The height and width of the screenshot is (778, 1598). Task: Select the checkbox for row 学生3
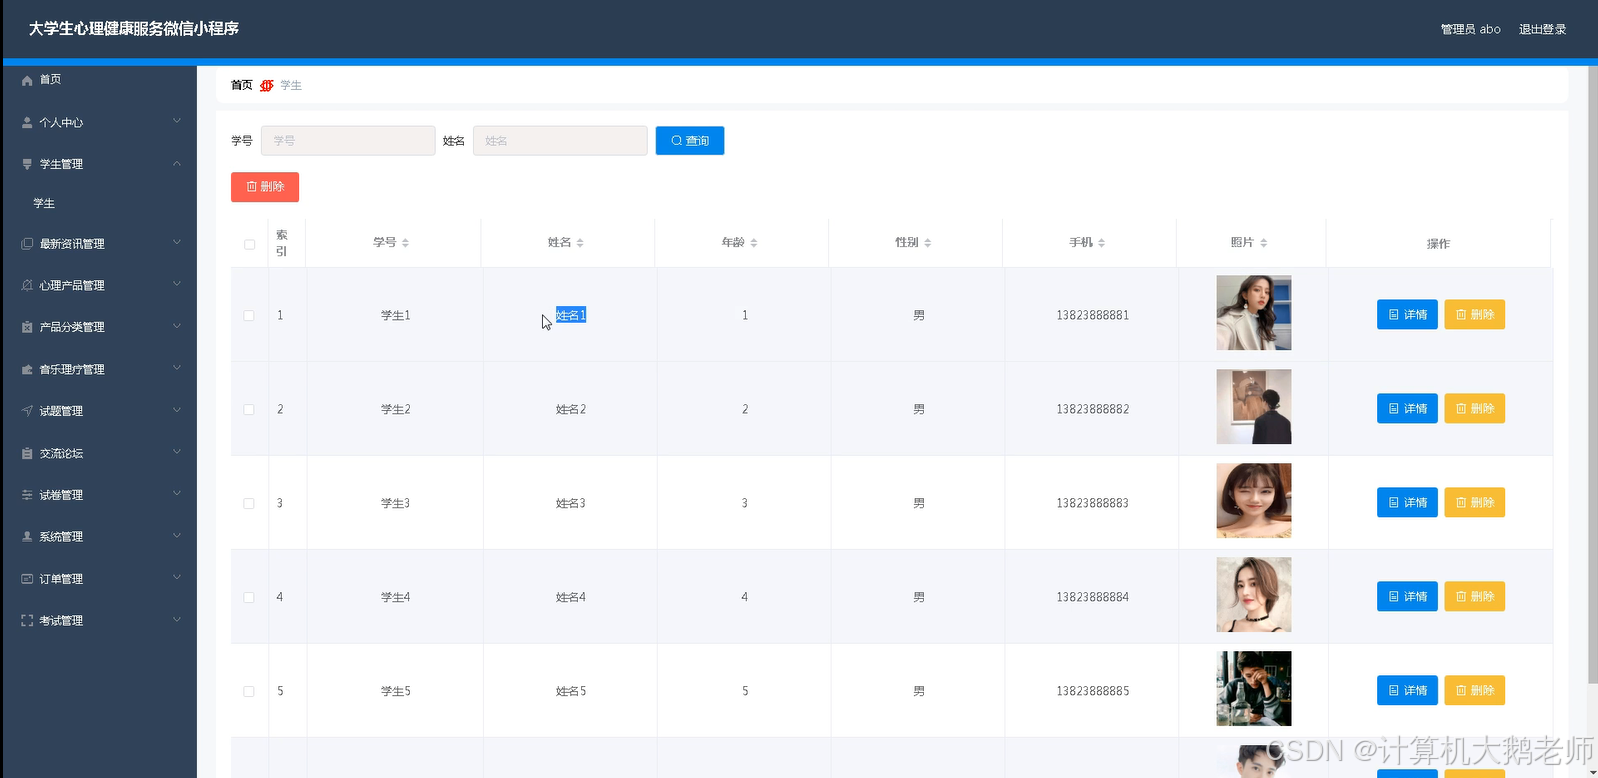[x=249, y=503]
